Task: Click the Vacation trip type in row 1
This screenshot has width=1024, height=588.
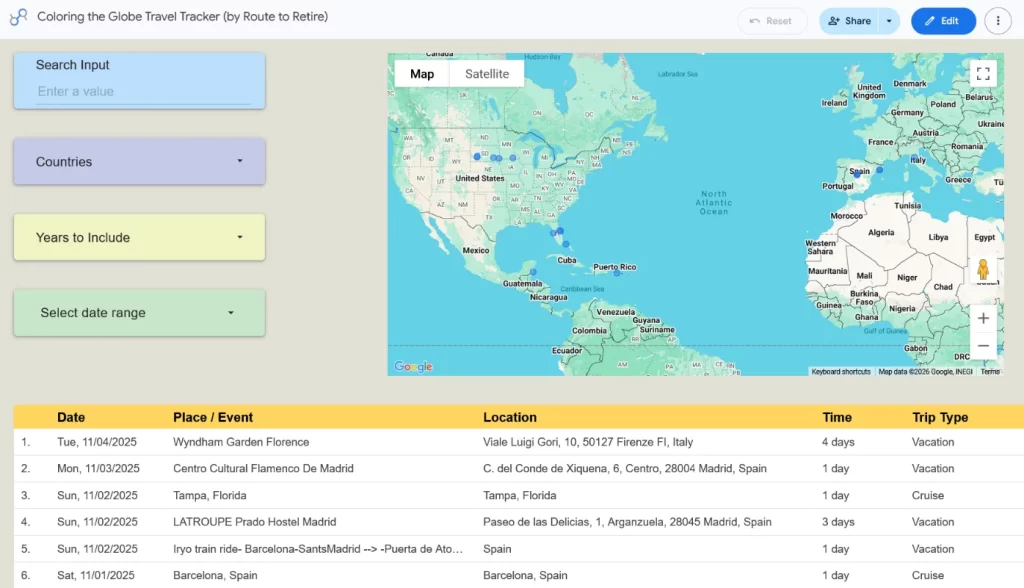Action: [933, 442]
